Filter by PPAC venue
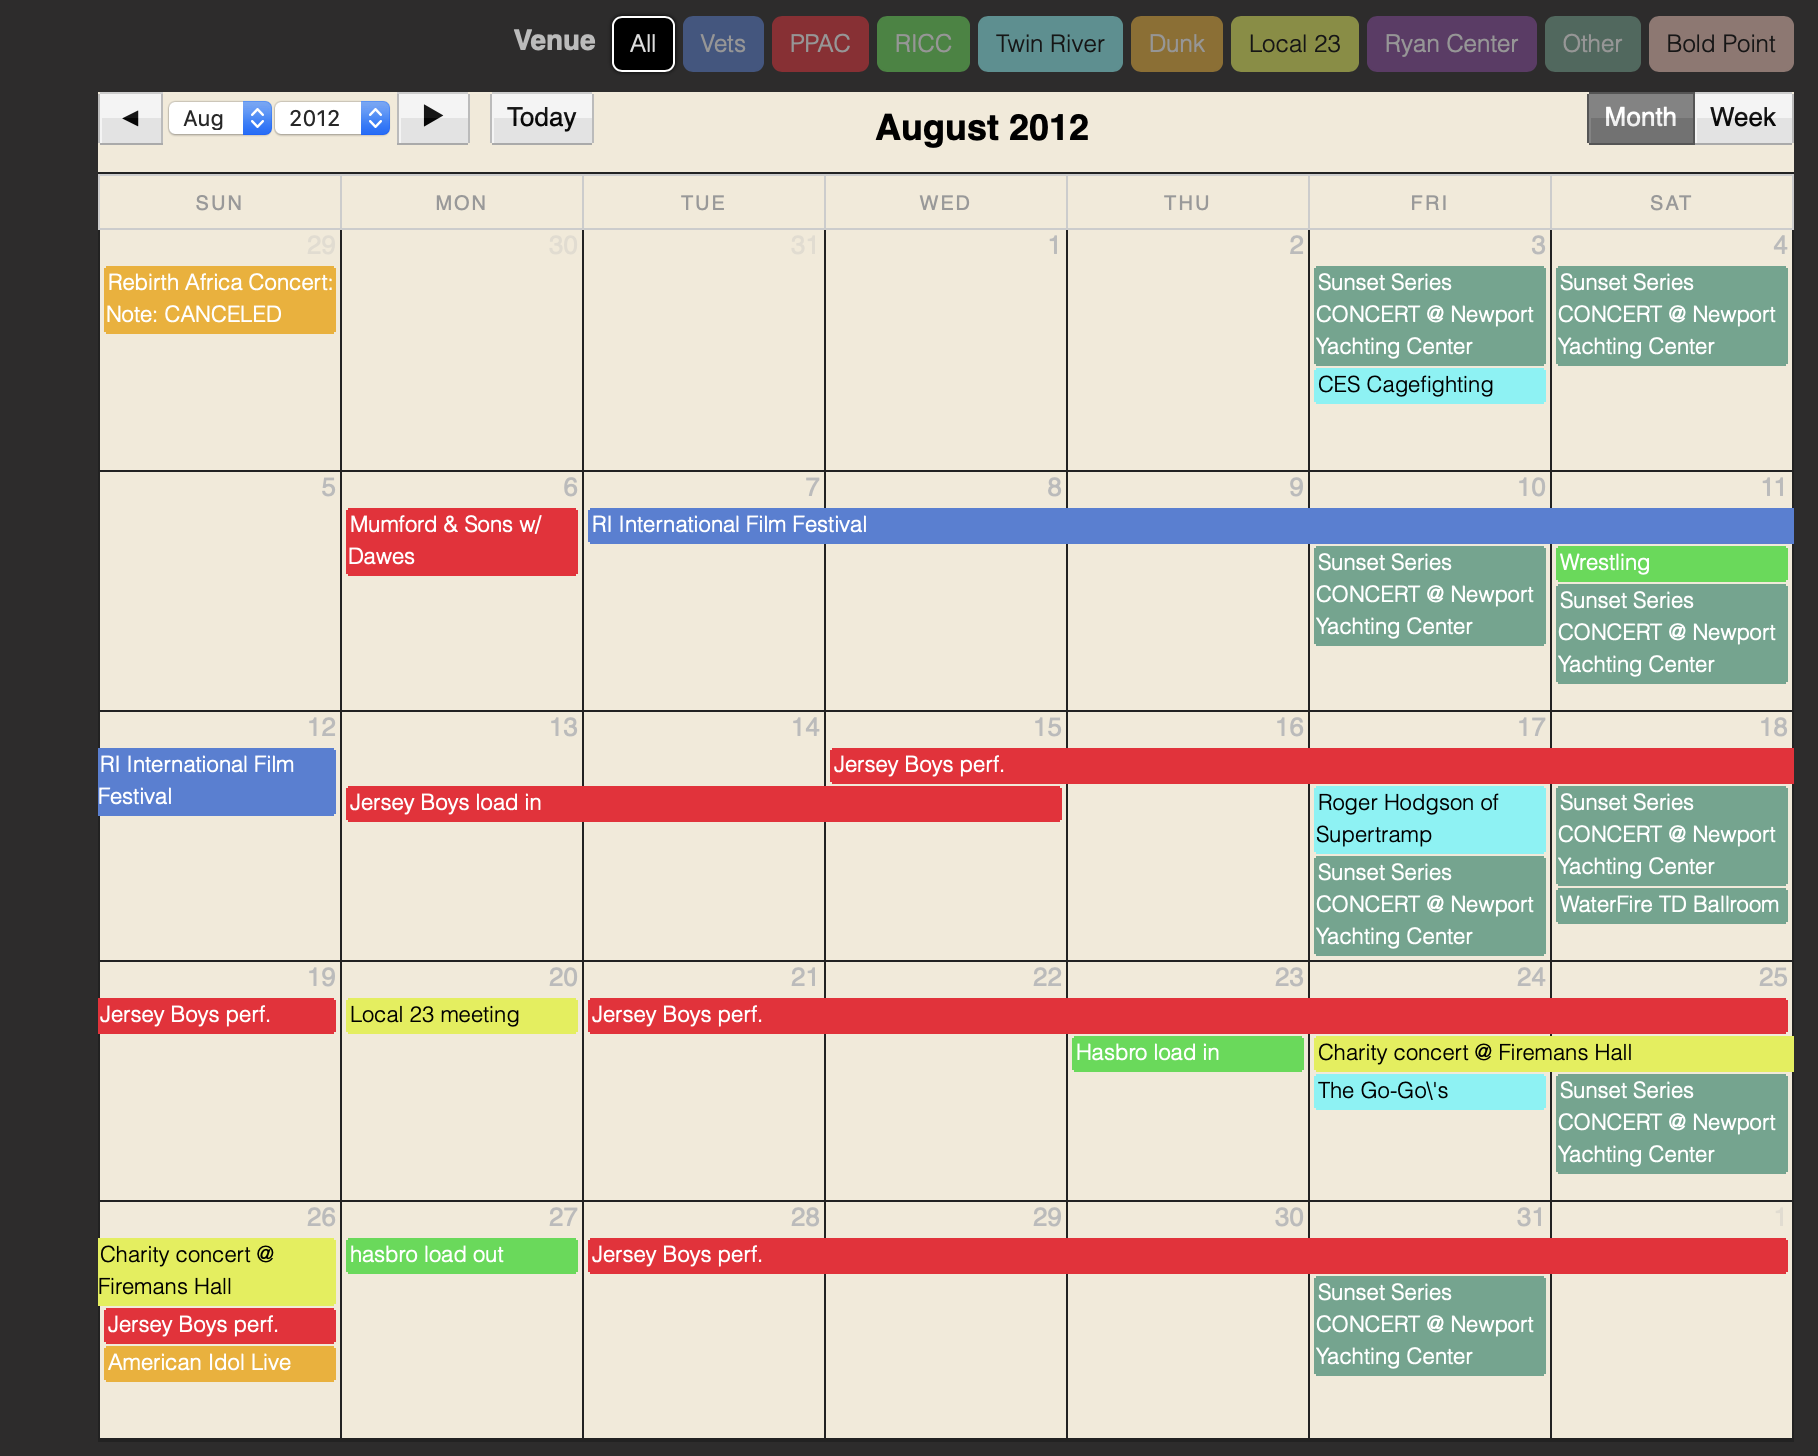Screen dimensions: 1818x1456 click(819, 44)
